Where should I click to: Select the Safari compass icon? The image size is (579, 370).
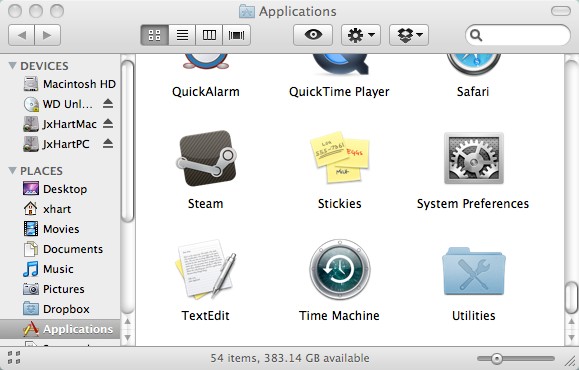coord(474,64)
